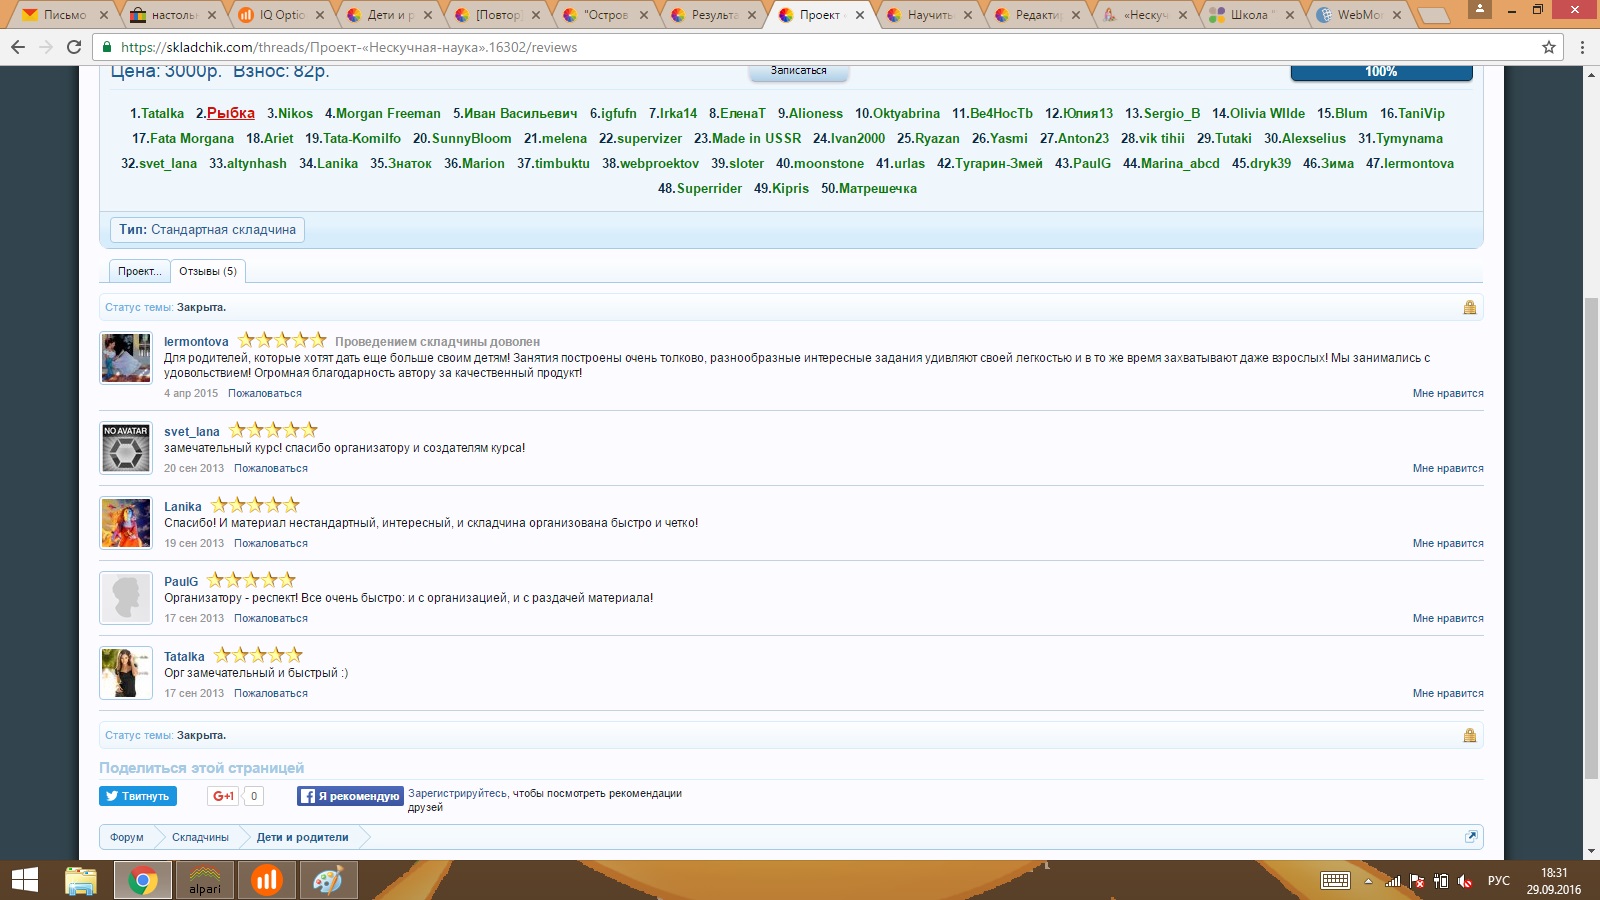Open svet_lana's profile from her review
The image size is (1600, 900).
[x=192, y=432]
